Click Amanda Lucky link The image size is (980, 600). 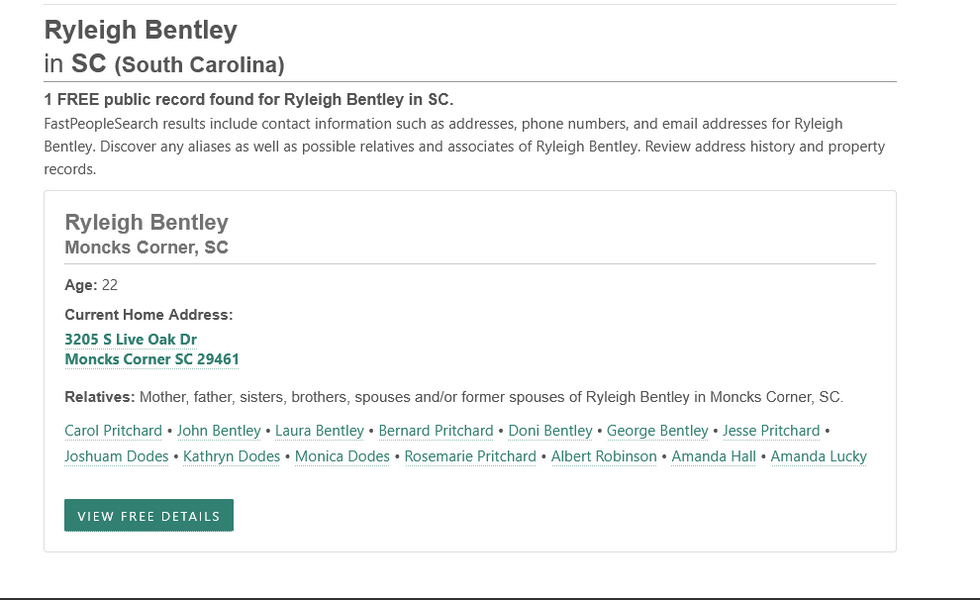[818, 457]
